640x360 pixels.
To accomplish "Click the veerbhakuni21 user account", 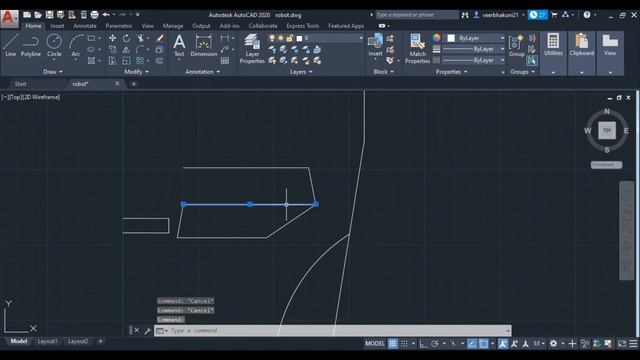I will pos(499,15).
